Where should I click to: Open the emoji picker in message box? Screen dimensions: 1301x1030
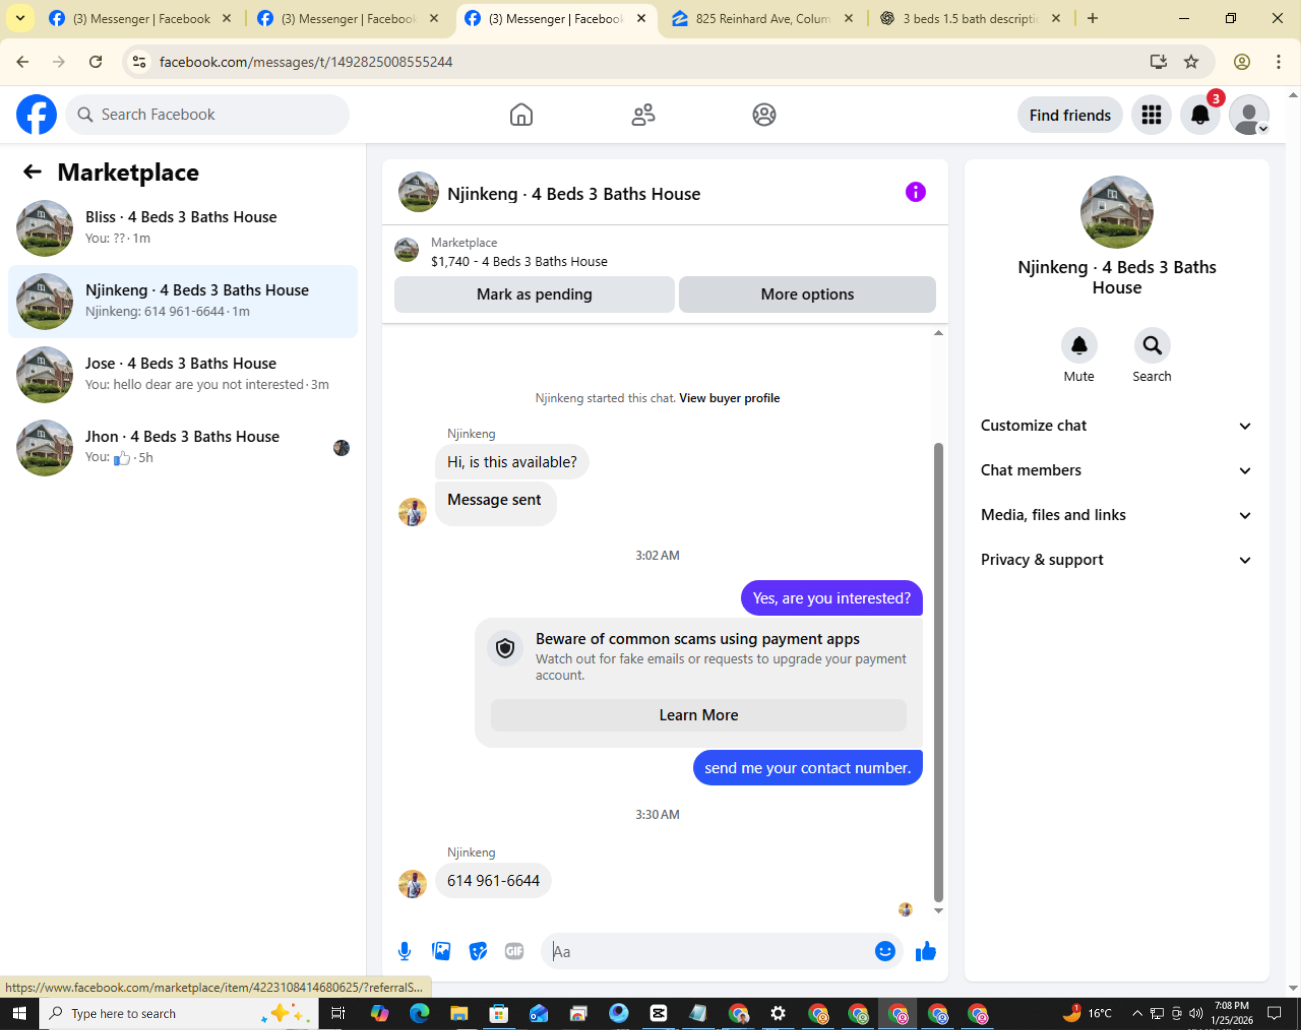click(885, 951)
